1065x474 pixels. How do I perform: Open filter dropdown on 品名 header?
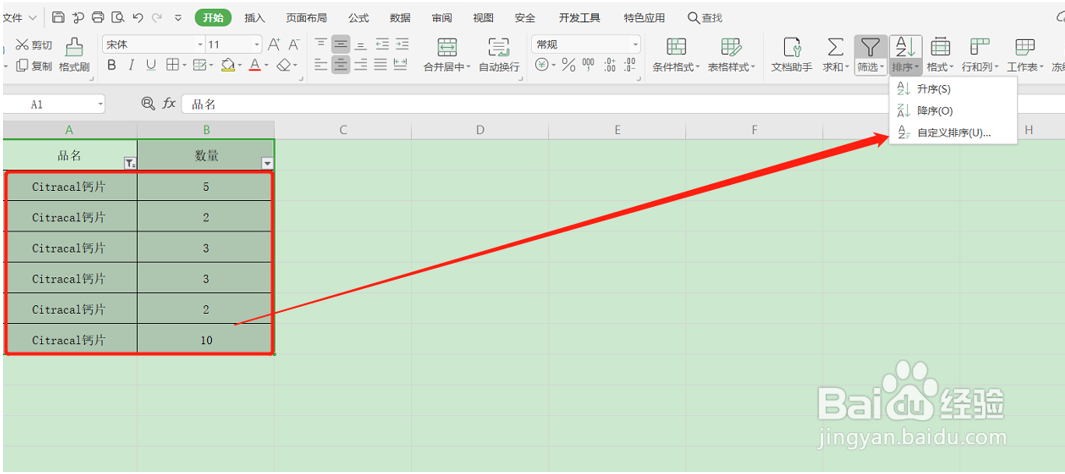point(130,163)
